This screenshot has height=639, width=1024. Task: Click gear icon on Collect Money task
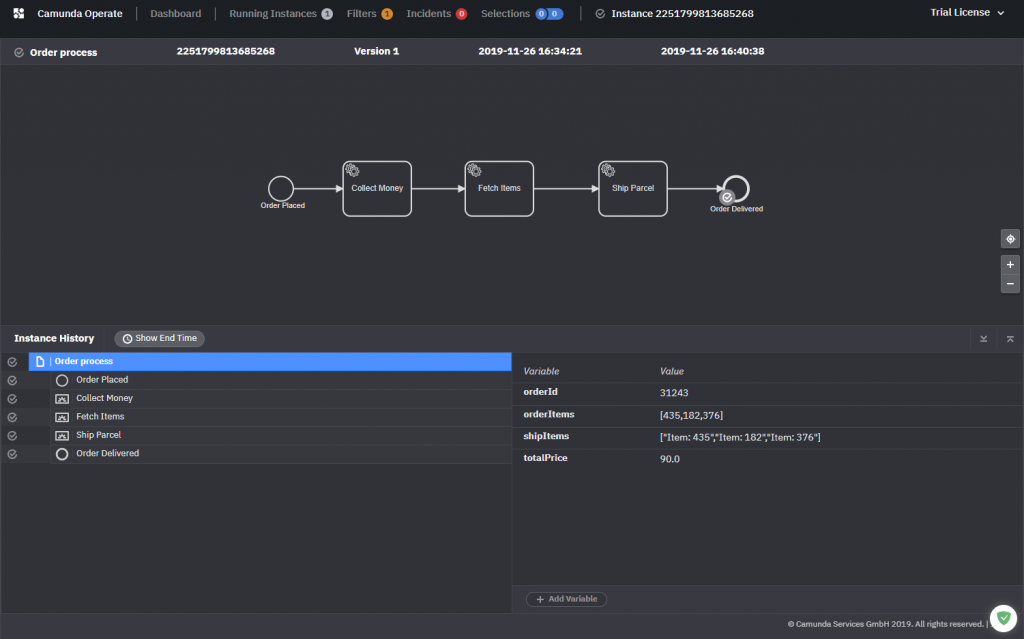pos(352,171)
